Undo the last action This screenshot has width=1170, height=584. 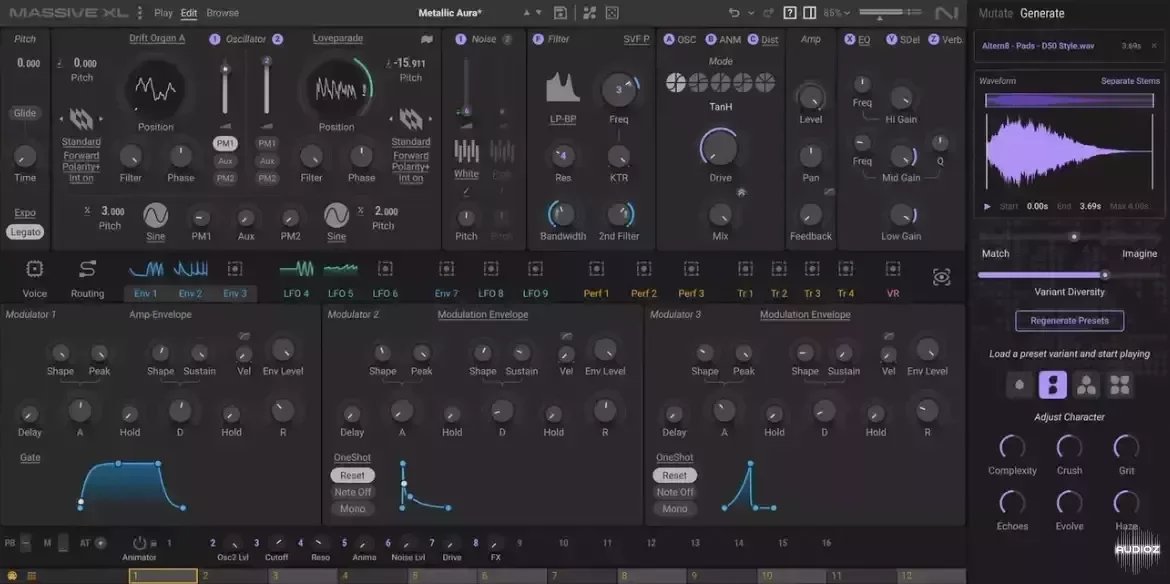coord(733,13)
